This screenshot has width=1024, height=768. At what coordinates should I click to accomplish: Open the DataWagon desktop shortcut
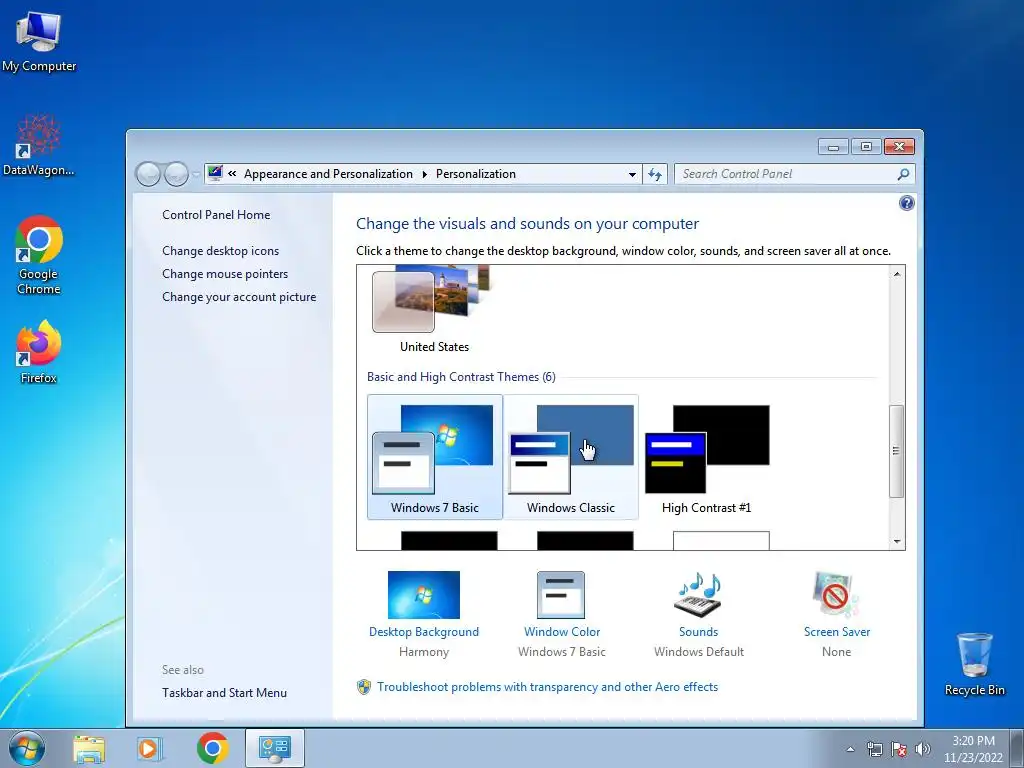39,145
